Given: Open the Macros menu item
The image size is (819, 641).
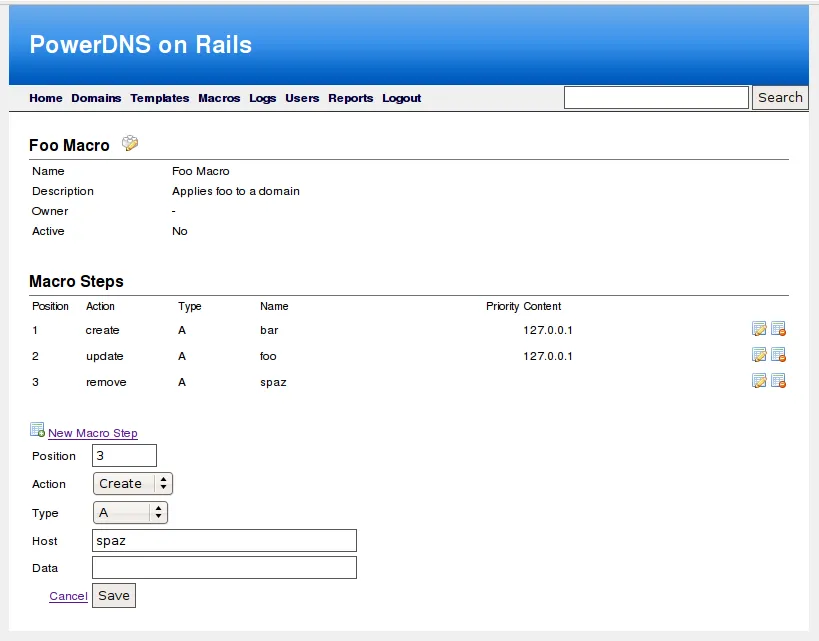Looking at the screenshot, I should click(x=219, y=98).
